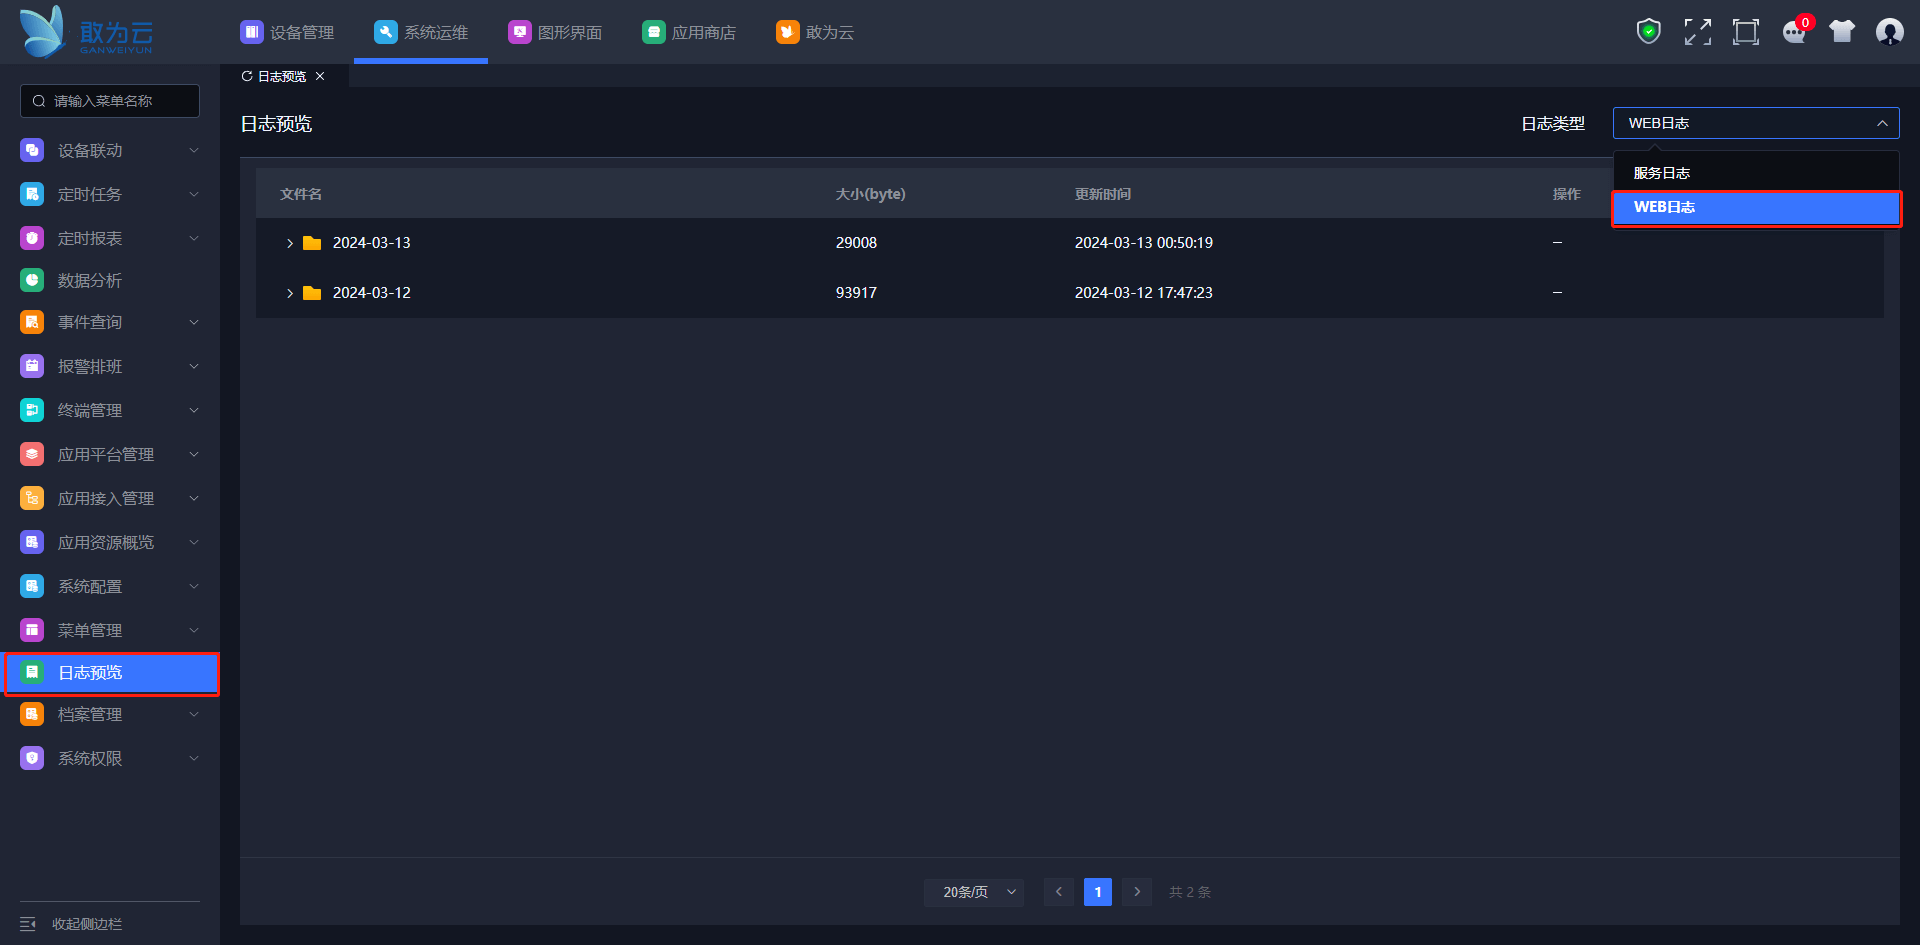Click the refresh icon on 日志预览 tab
1920x945 pixels.
(x=247, y=76)
